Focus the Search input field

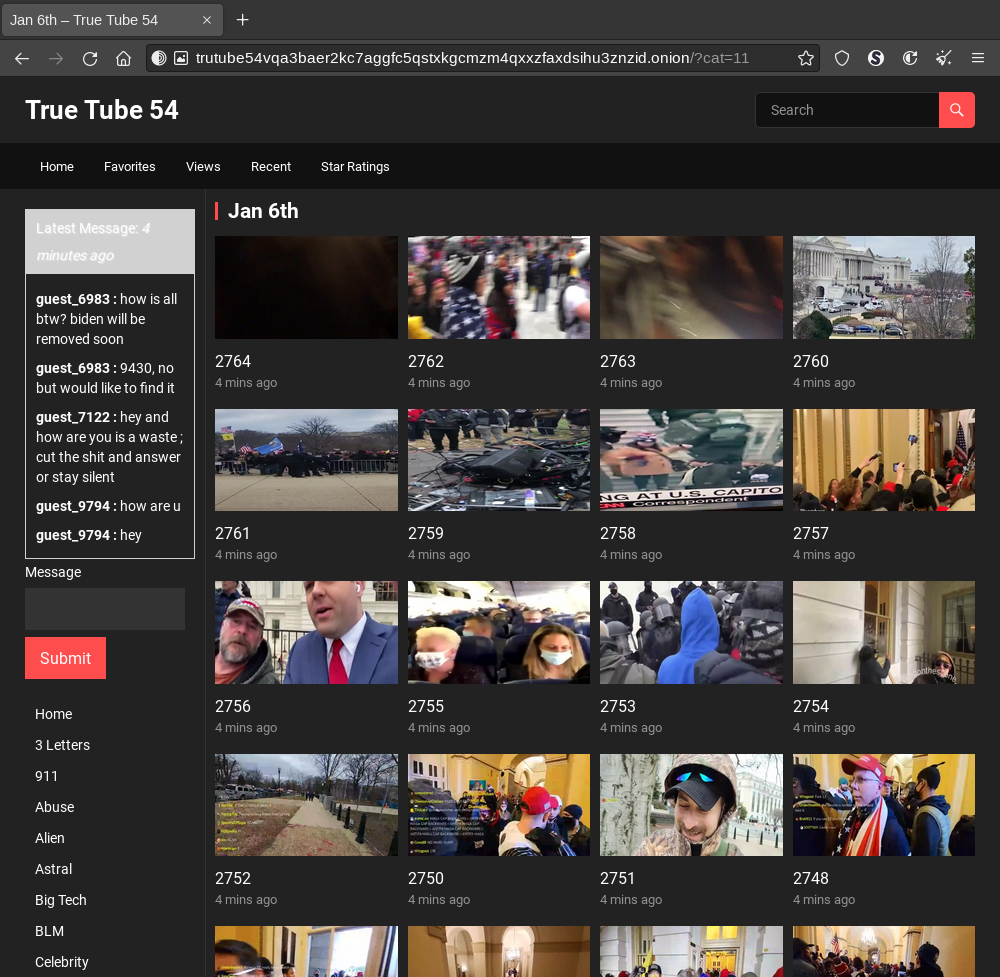(847, 110)
